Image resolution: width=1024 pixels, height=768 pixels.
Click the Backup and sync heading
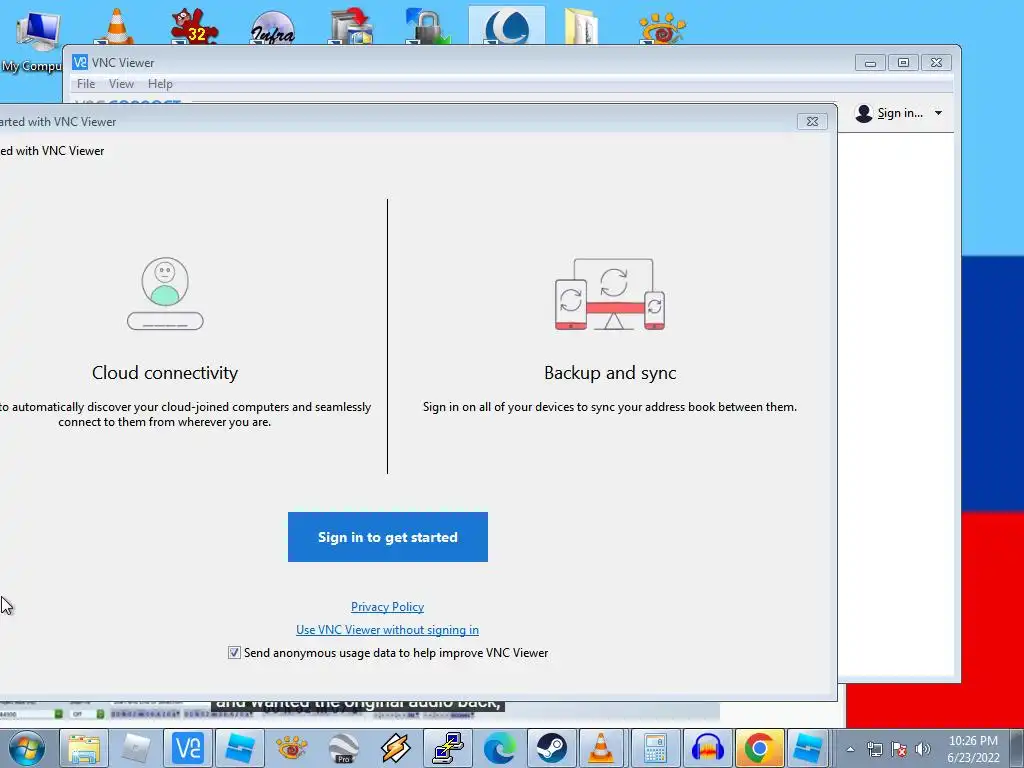(x=610, y=373)
